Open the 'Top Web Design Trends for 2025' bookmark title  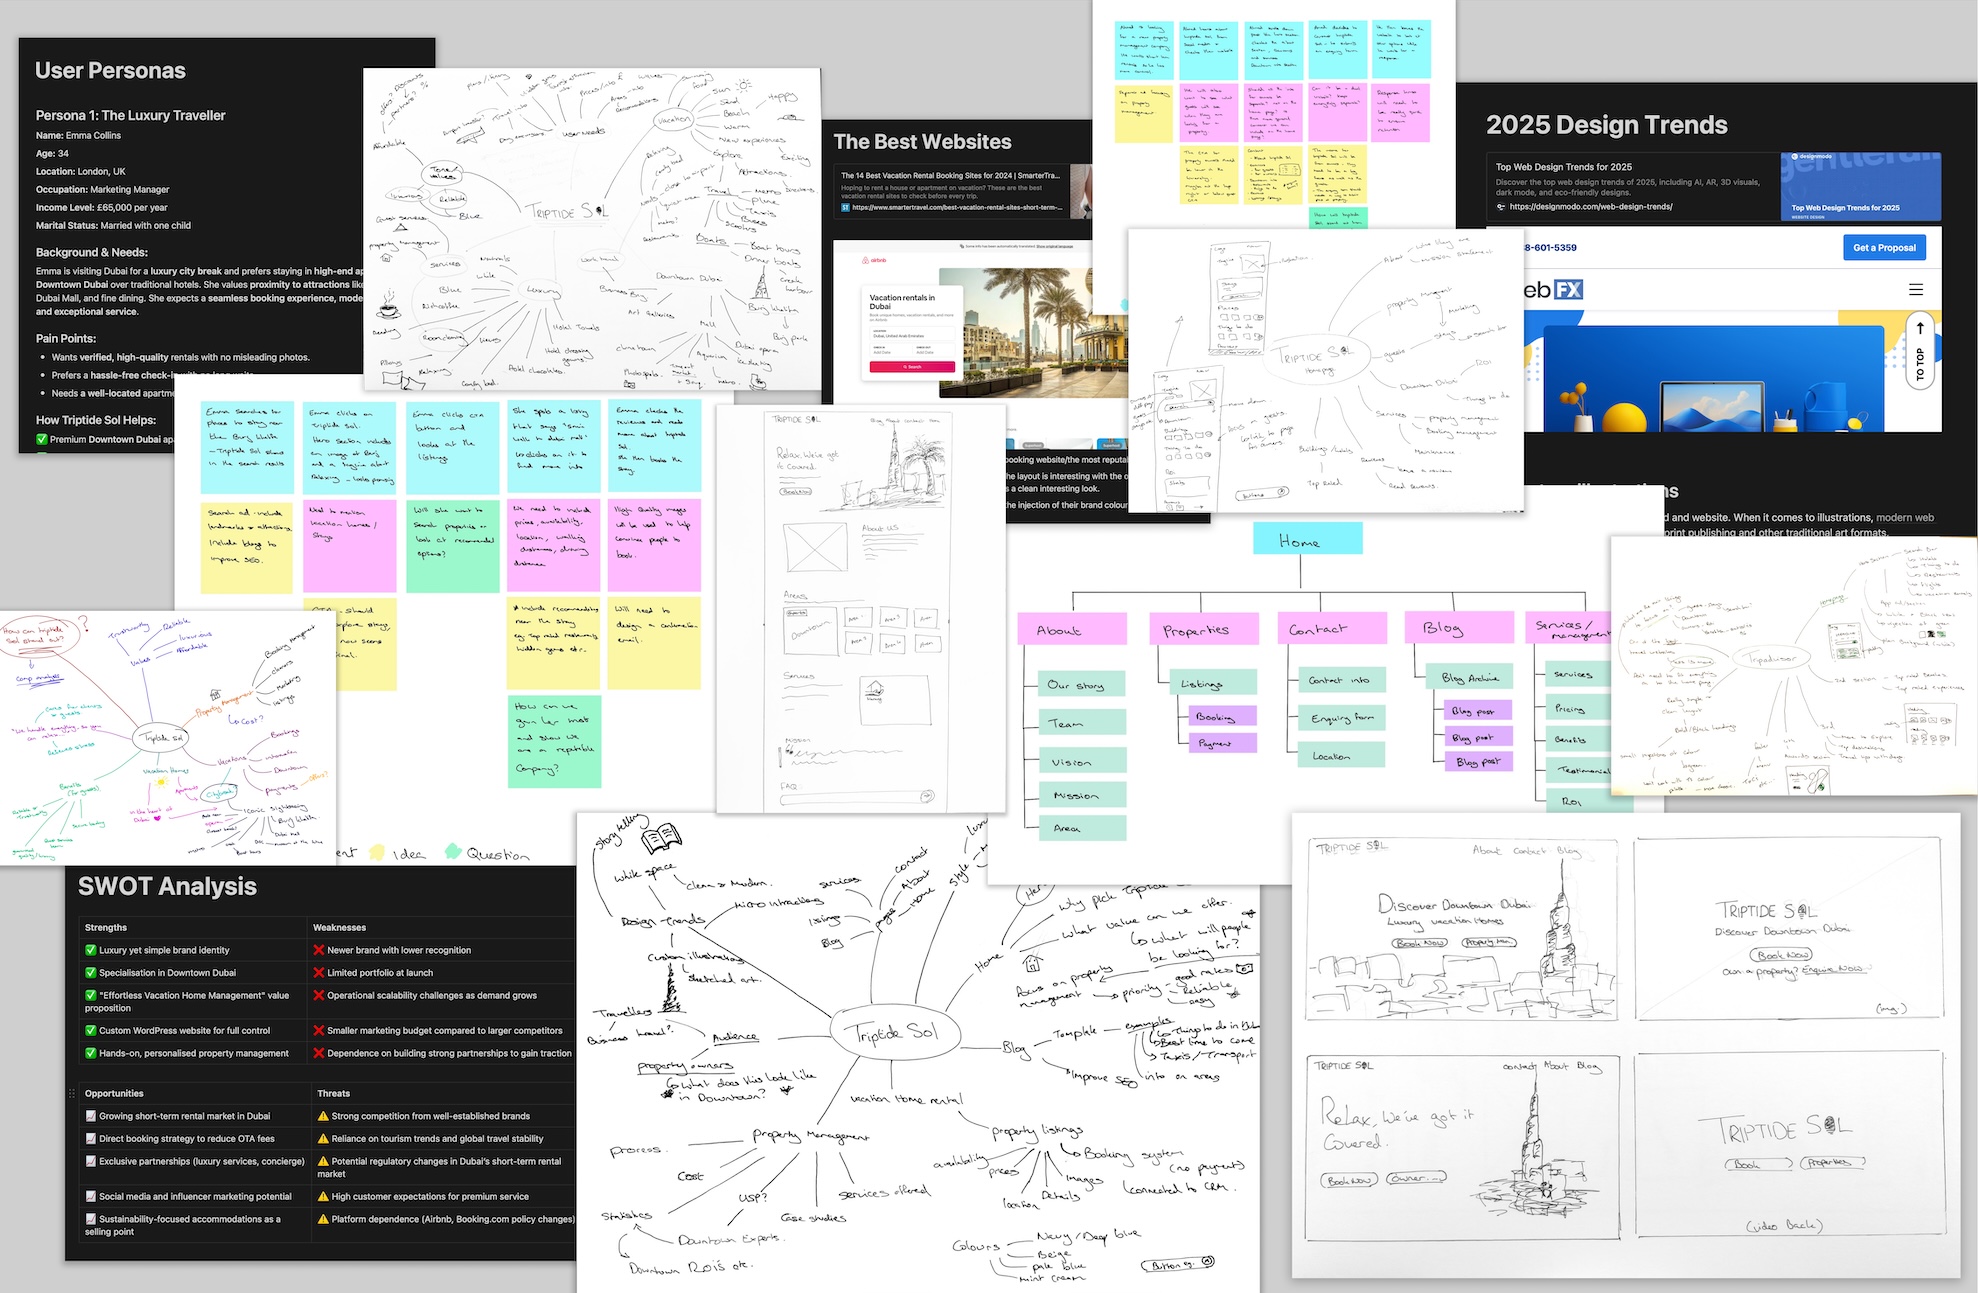(x=1564, y=167)
